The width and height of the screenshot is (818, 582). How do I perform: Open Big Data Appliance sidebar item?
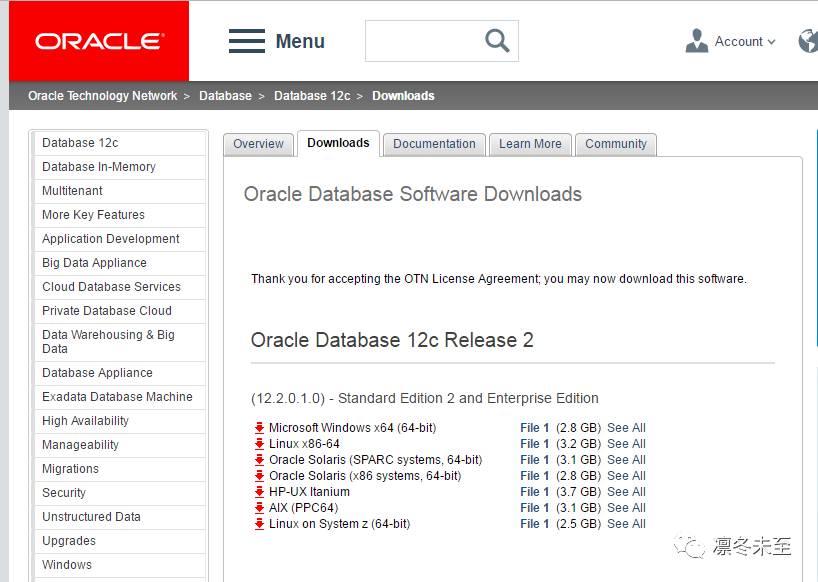(x=120, y=263)
